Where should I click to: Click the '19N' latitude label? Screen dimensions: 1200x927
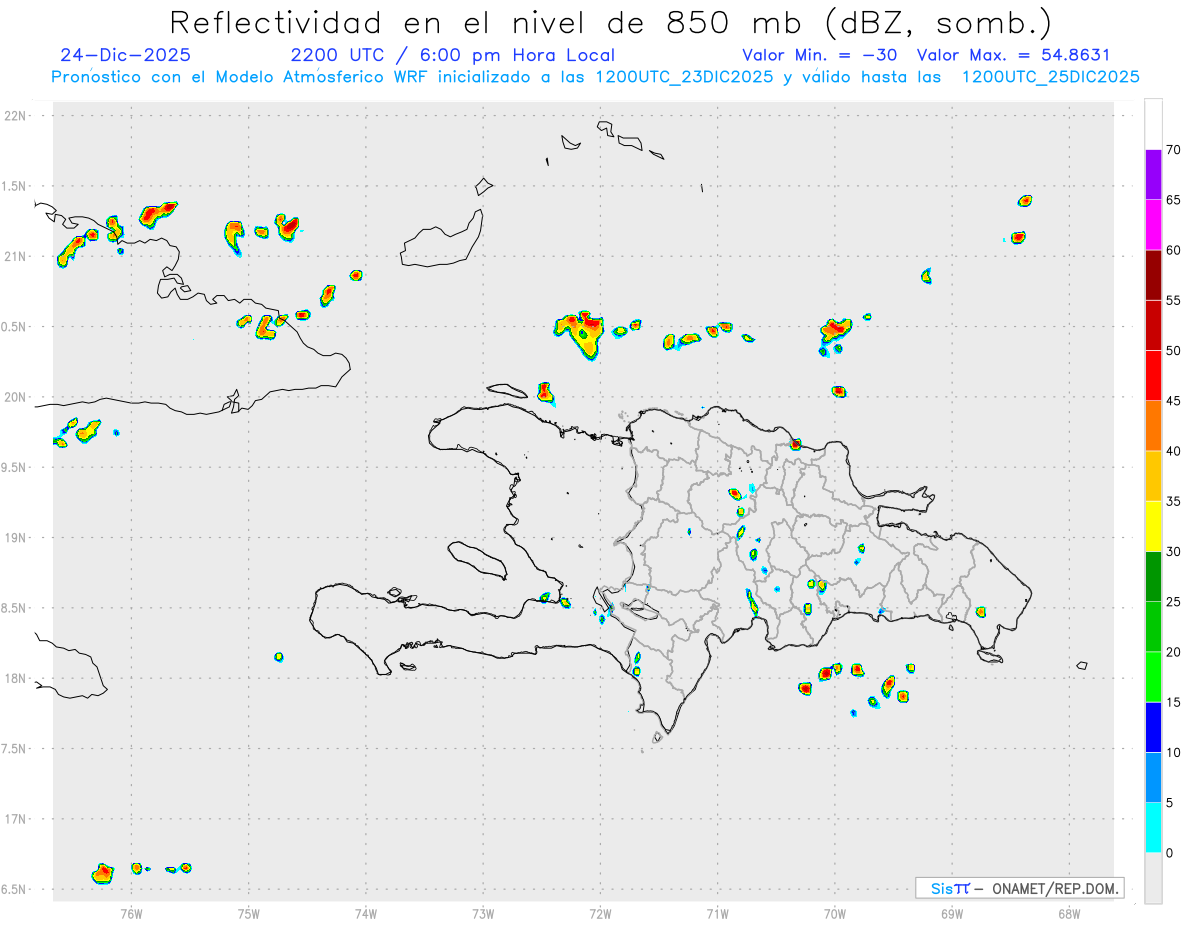pos(17,538)
